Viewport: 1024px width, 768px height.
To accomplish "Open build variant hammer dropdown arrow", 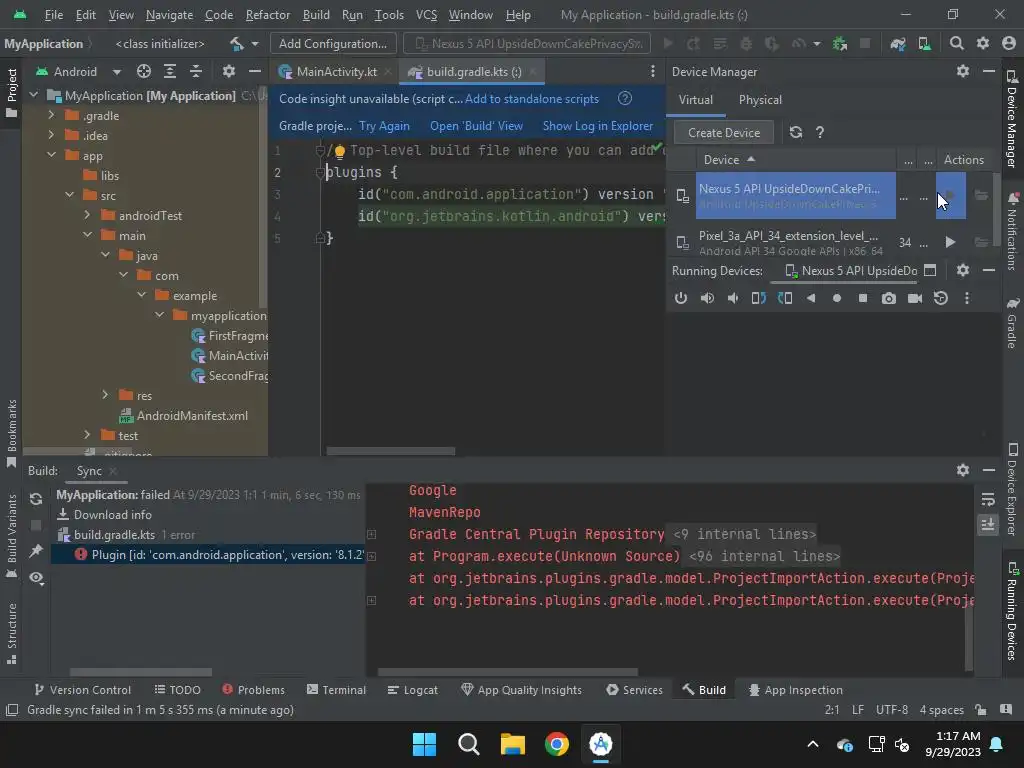I will [x=255, y=44].
